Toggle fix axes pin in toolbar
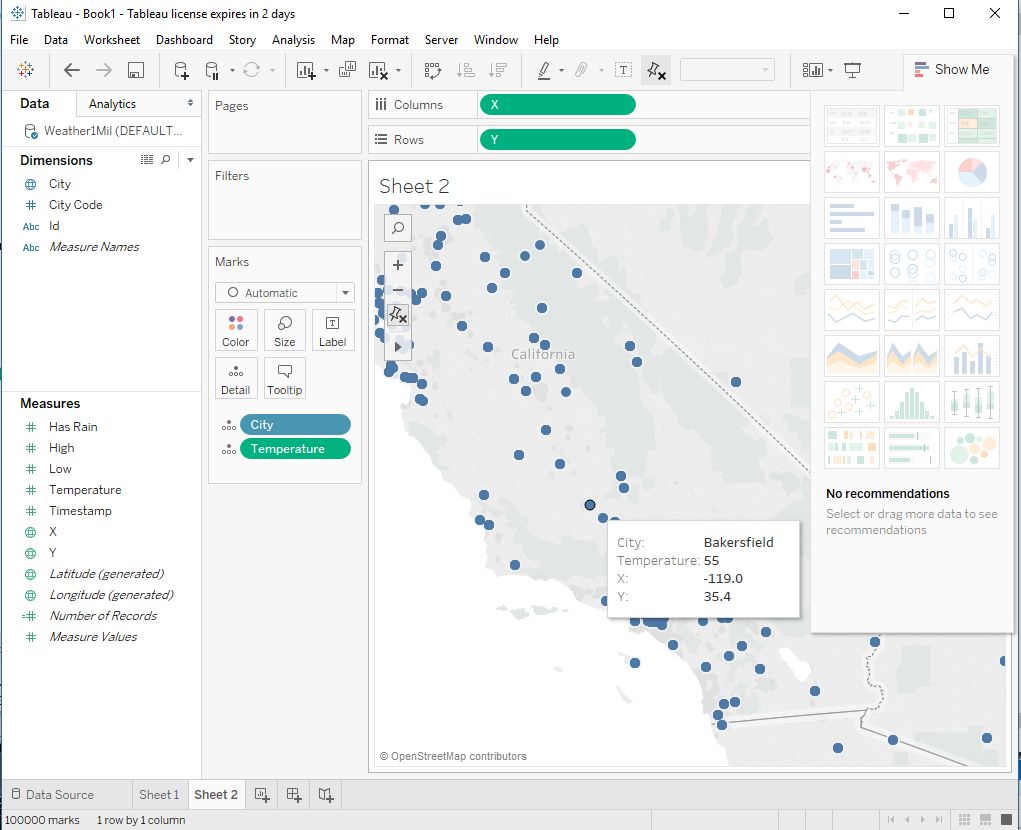1021x830 pixels. (656, 70)
